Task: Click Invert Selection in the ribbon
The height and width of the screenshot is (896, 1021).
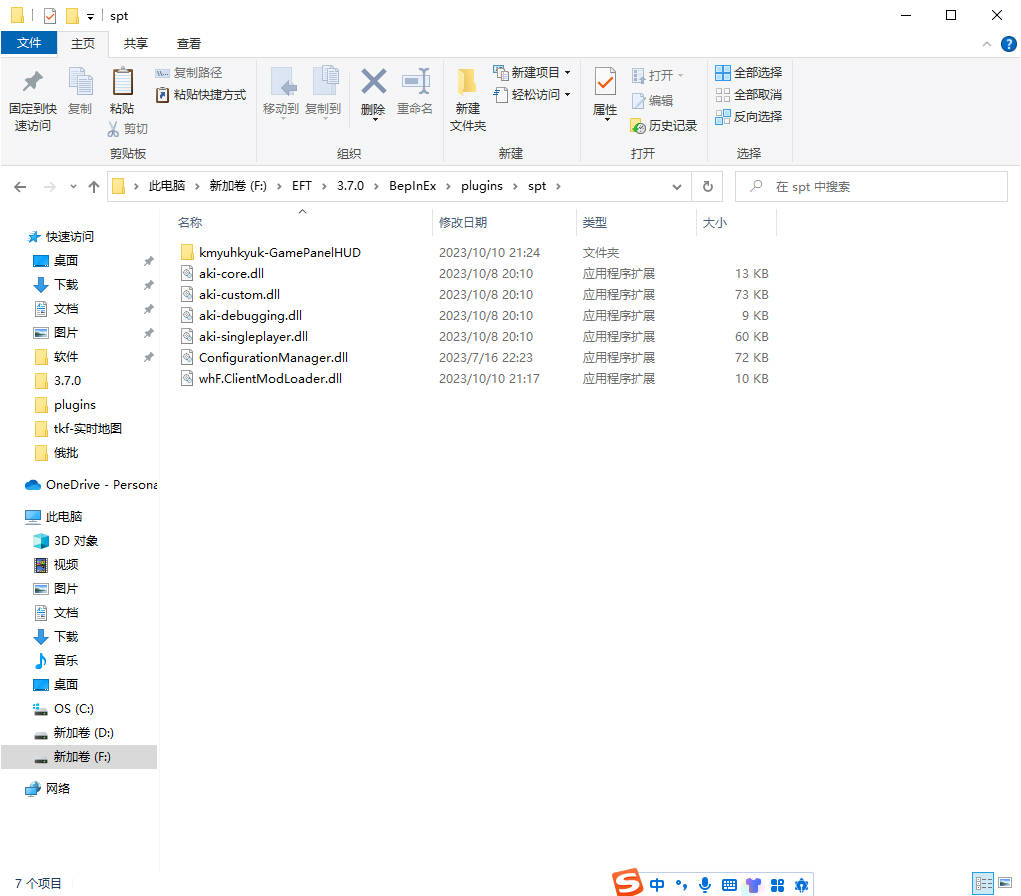Action: 748,117
